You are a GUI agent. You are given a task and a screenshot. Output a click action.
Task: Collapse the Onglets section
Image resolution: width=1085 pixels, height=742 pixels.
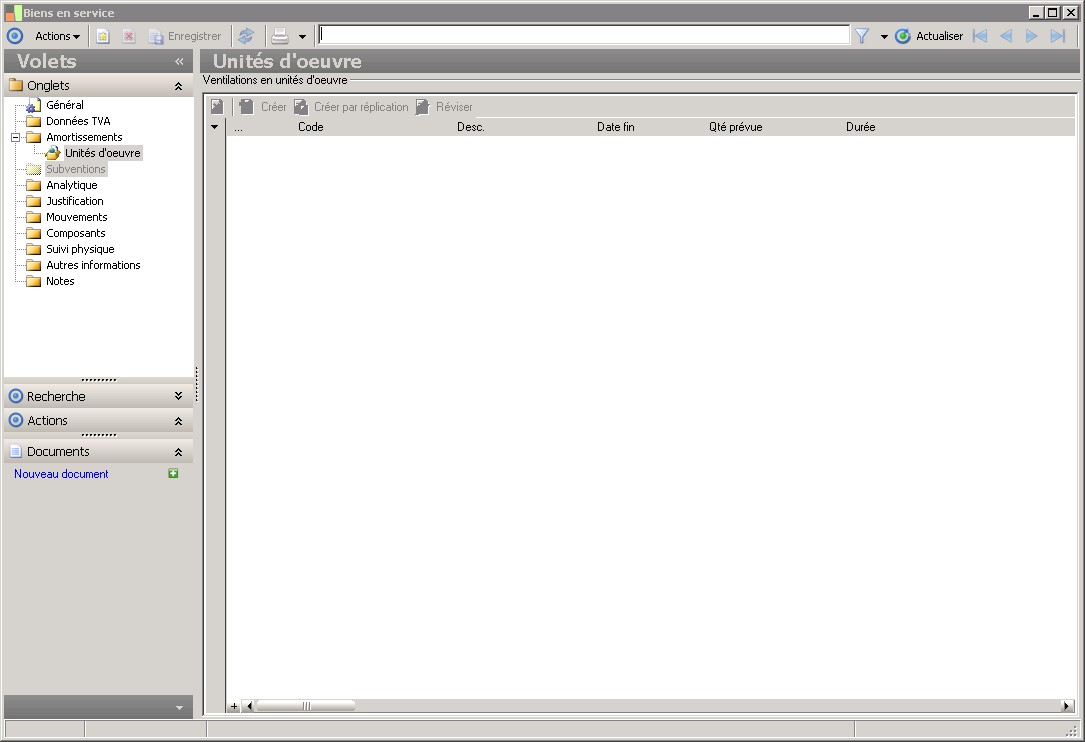click(x=178, y=87)
